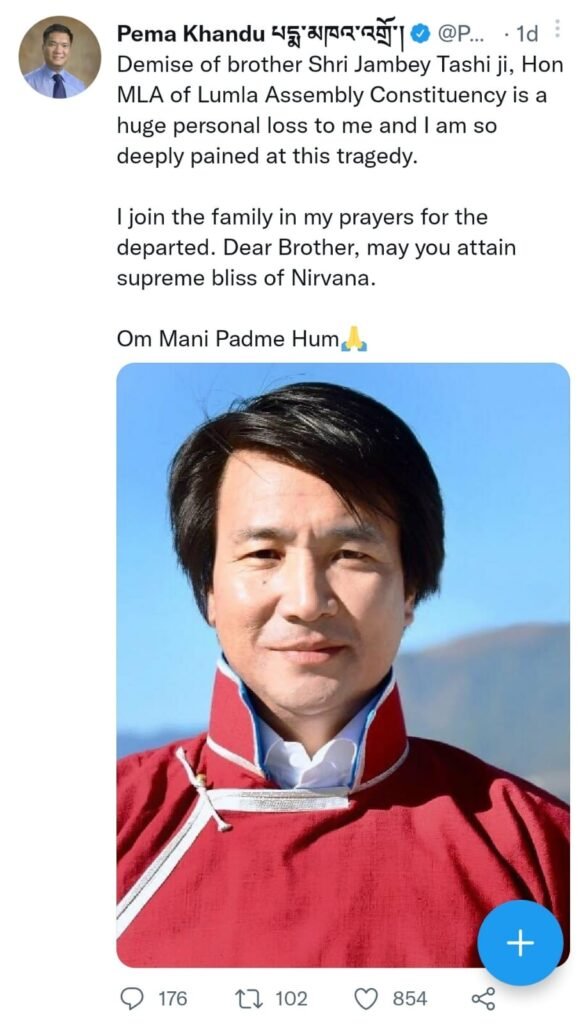This screenshot has width=588, height=1024.
Task: Click the 'I join the family' paragraph
Action: pyautogui.click(x=316, y=248)
